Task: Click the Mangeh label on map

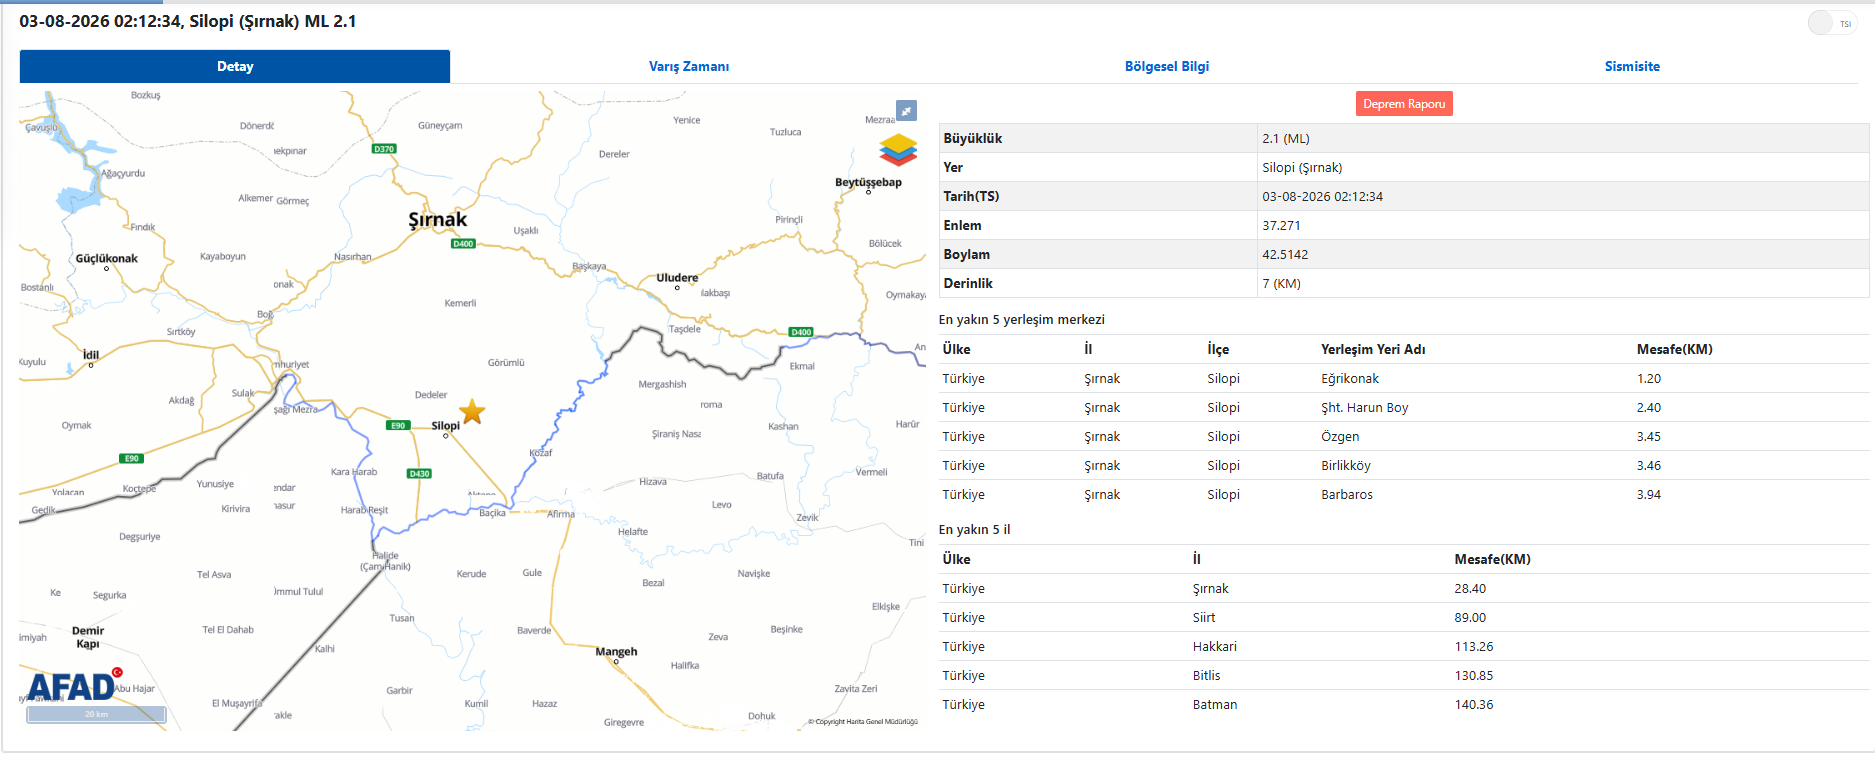Action: tap(616, 651)
